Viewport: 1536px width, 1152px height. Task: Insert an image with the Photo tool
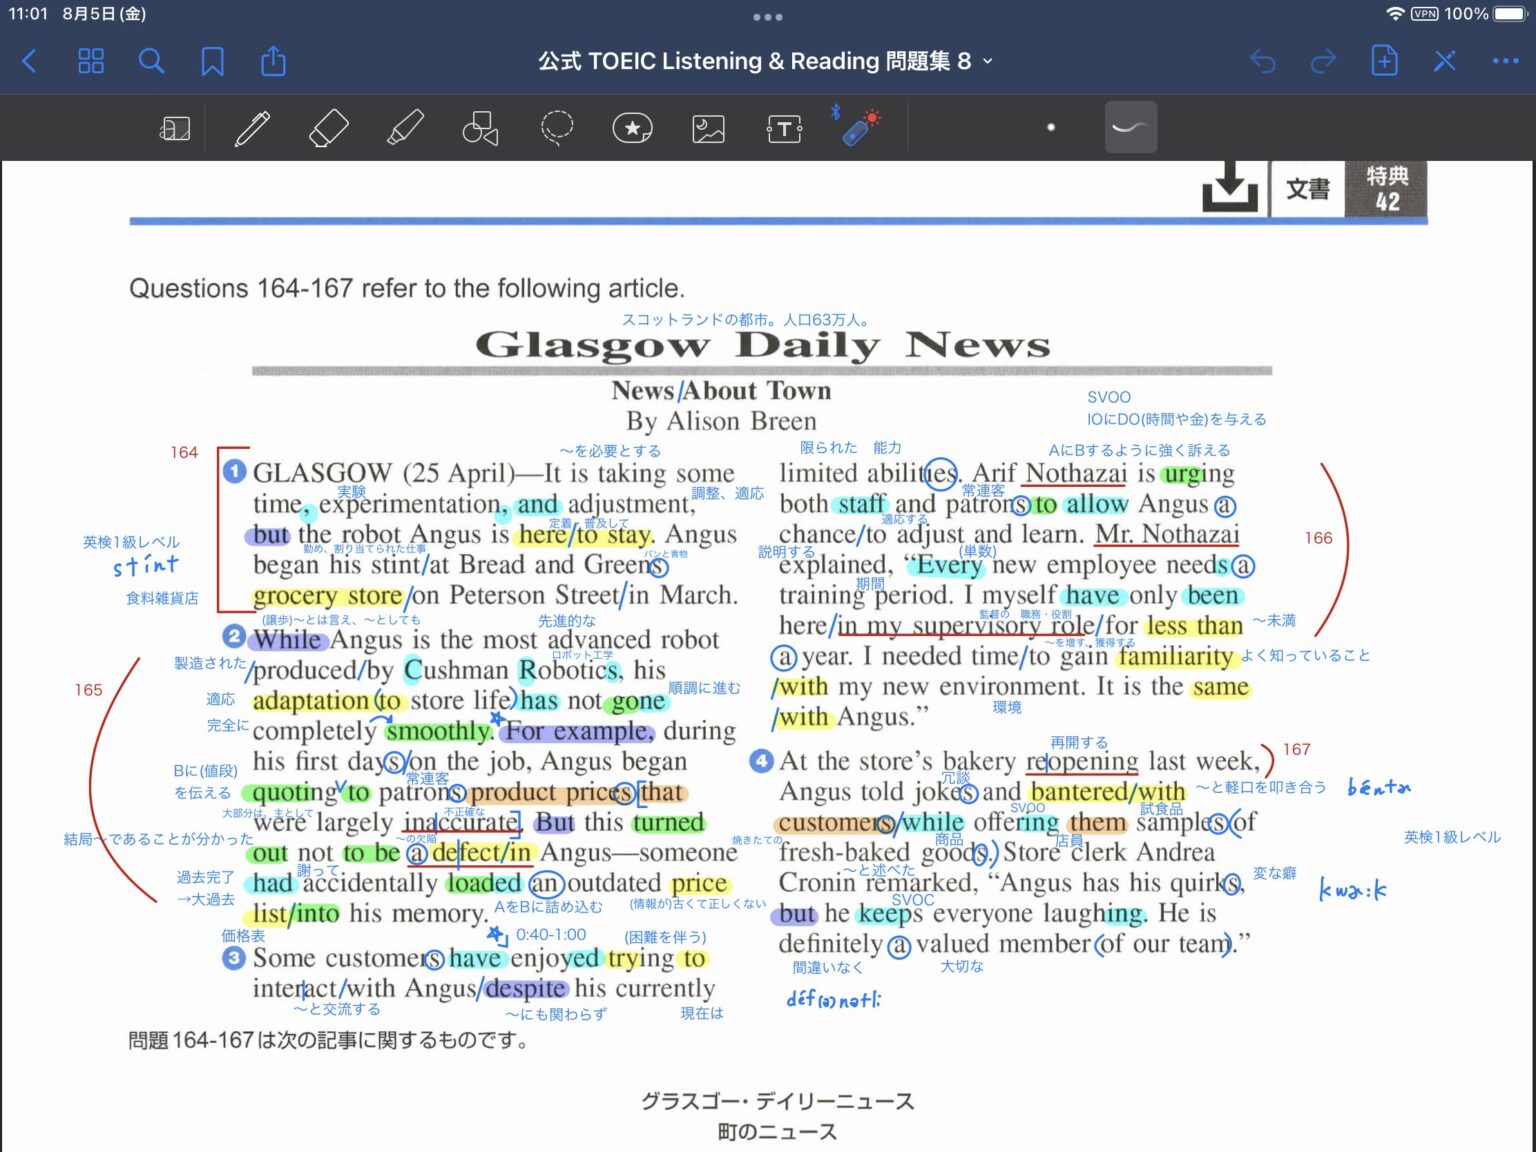tap(709, 128)
